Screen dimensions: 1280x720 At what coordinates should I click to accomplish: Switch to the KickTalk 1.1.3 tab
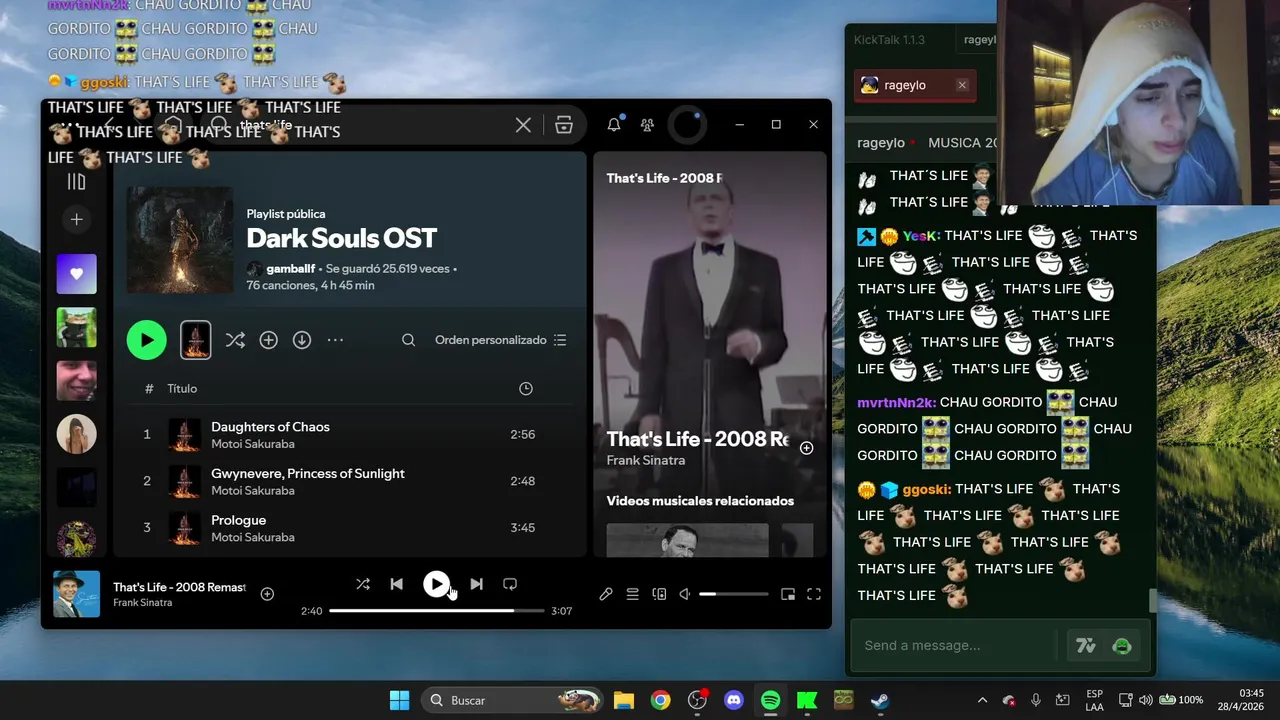point(889,40)
